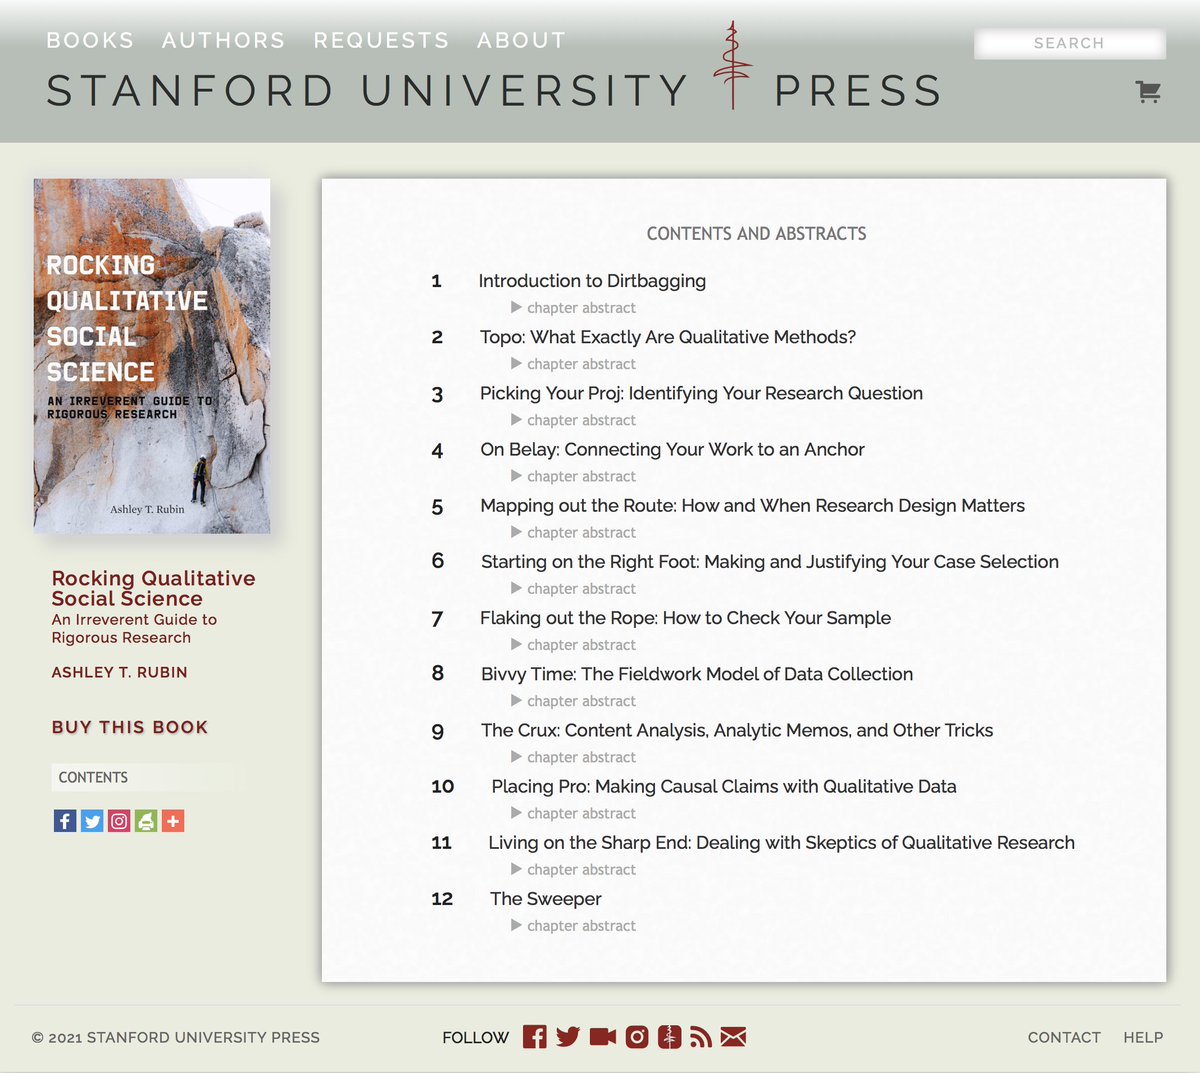Screen dimensions: 1200x1073
Task: Expand chapter abstract for Introduction to Dirtbagging
Action: [x=573, y=308]
